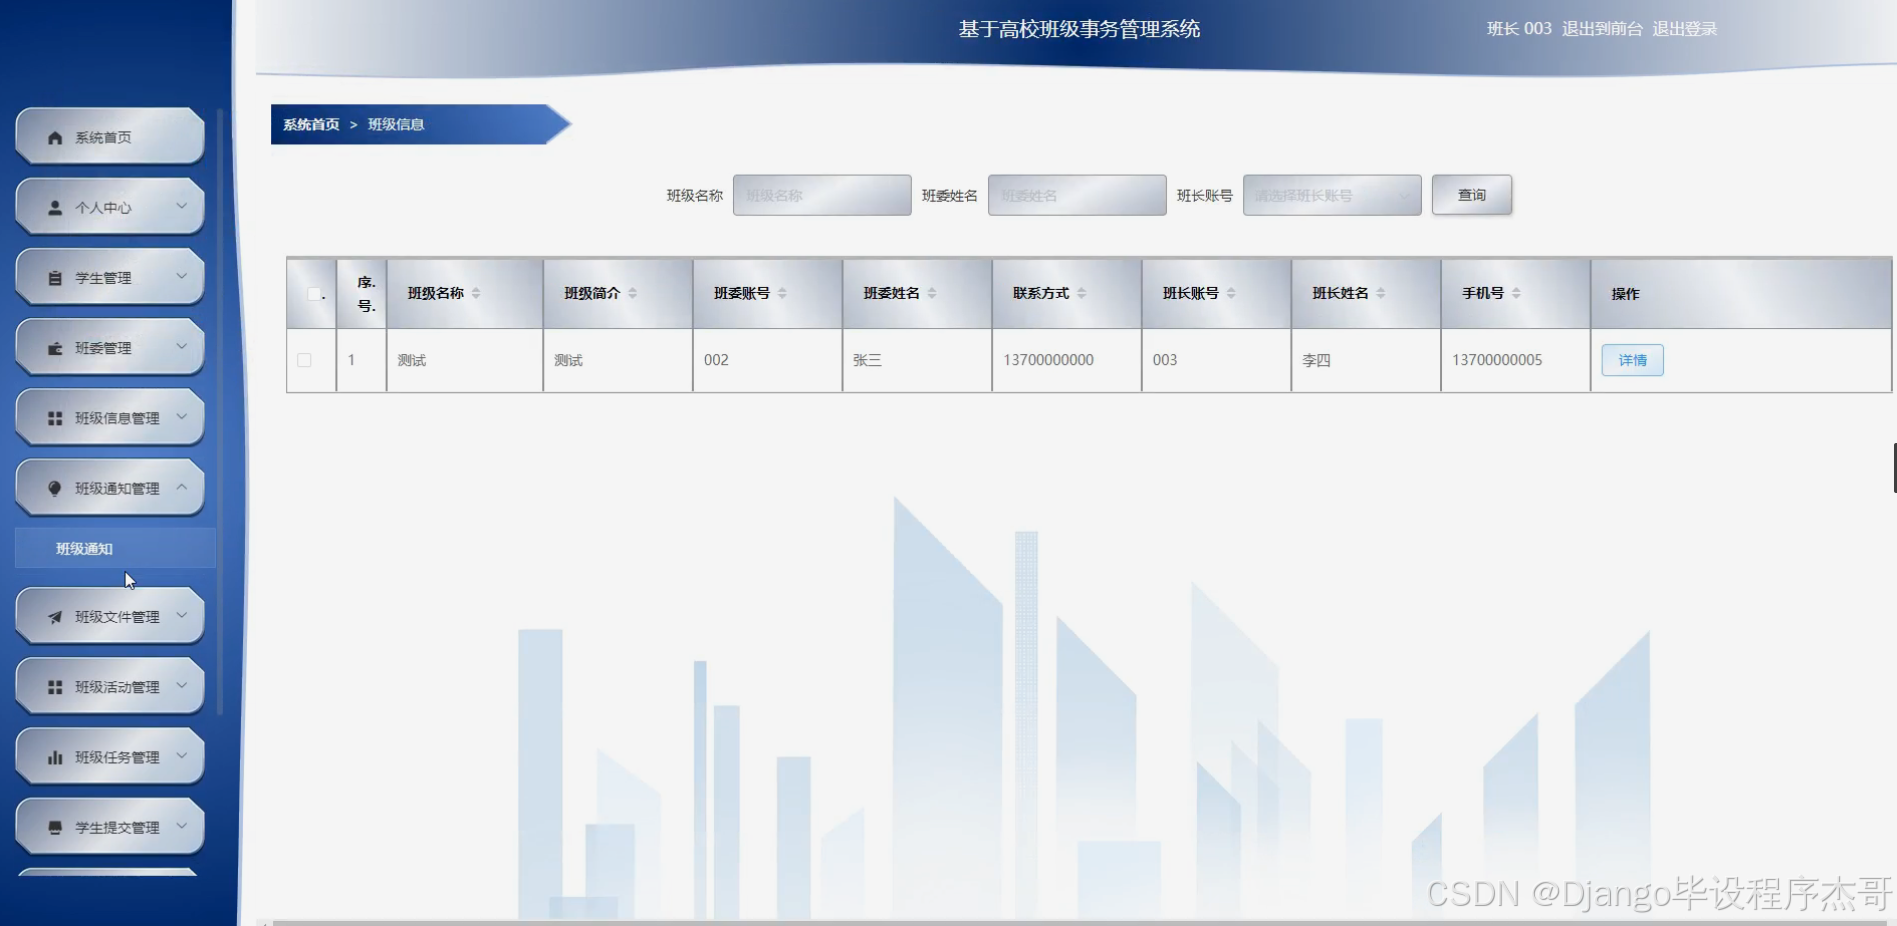Click the 李四 name cell
The image size is (1897, 926).
tap(1316, 360)
